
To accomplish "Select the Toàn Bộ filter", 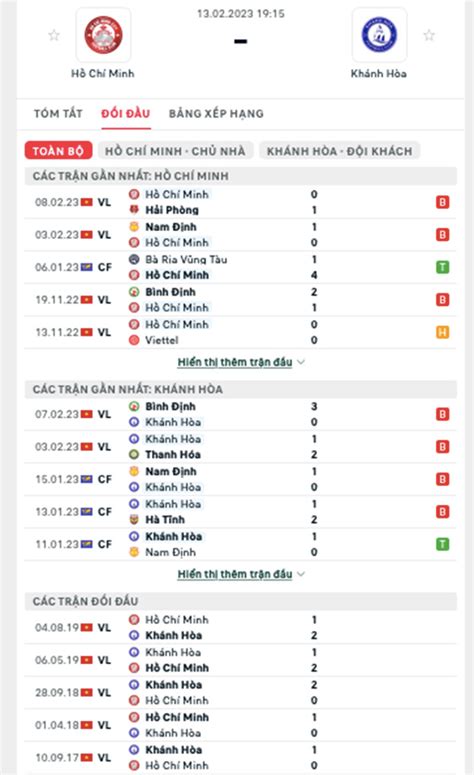I will [x=58, y=151].
